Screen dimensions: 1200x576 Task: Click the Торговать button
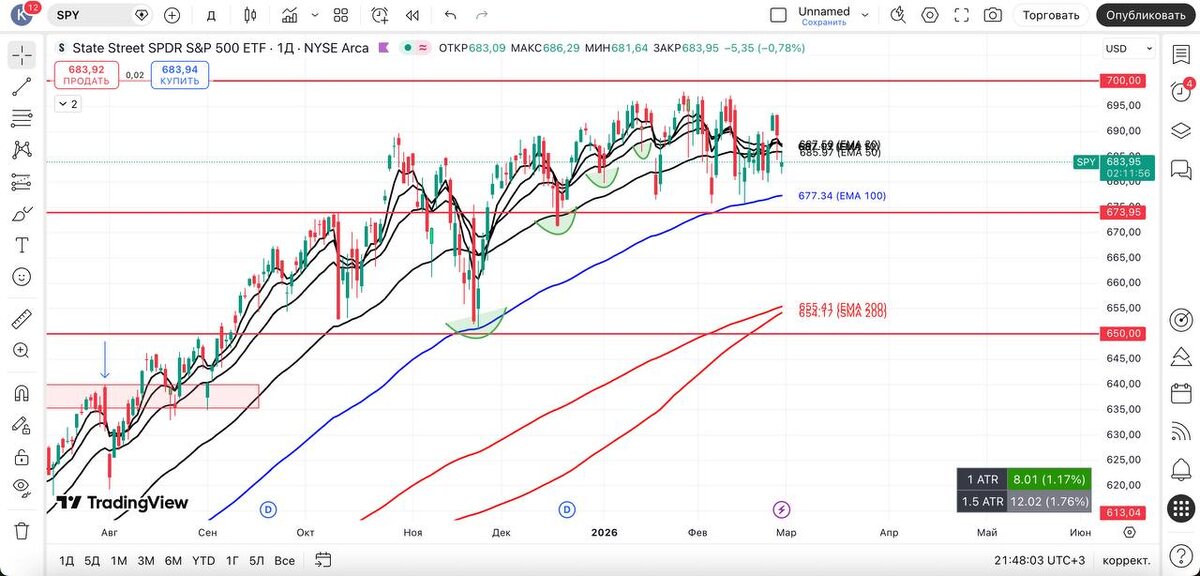[1052, 15]
